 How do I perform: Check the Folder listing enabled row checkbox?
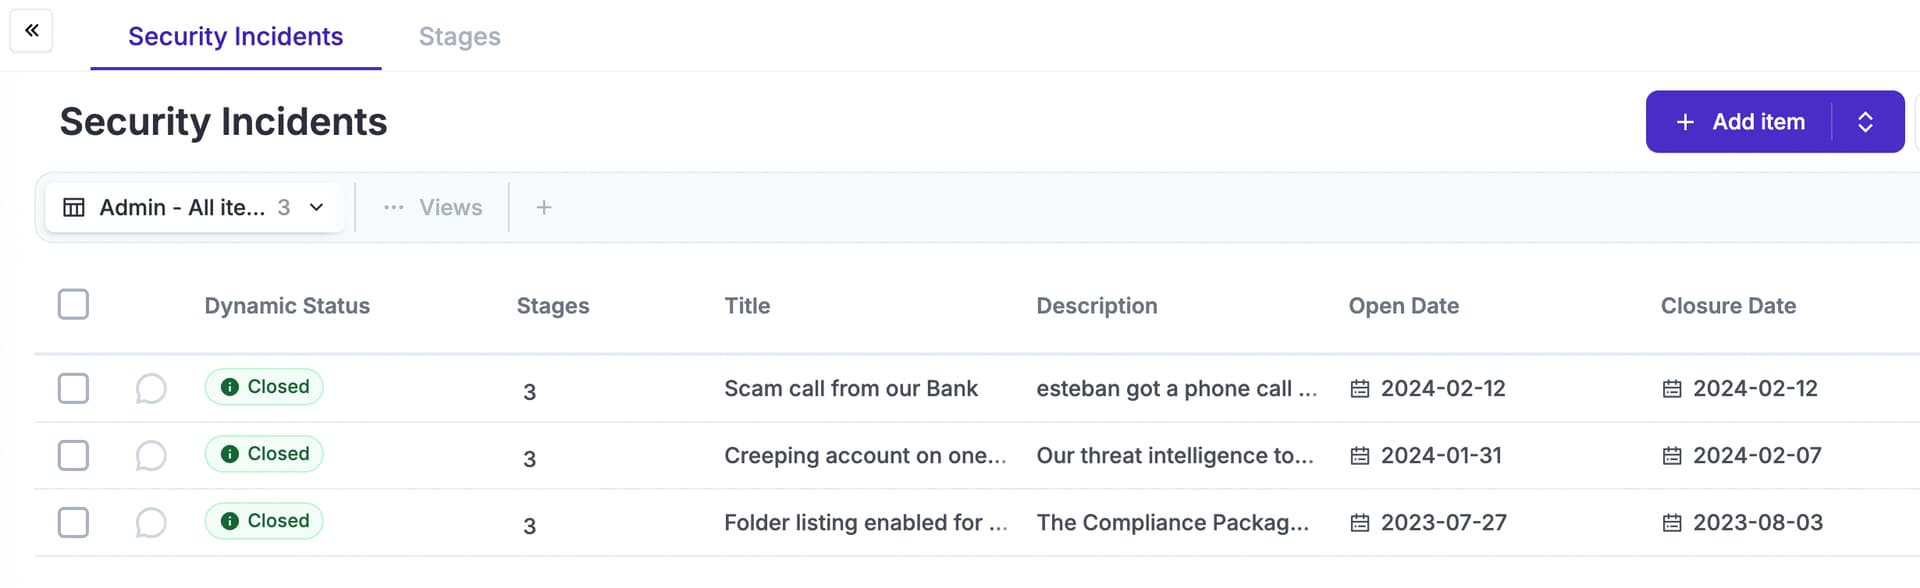pos(73,522)
